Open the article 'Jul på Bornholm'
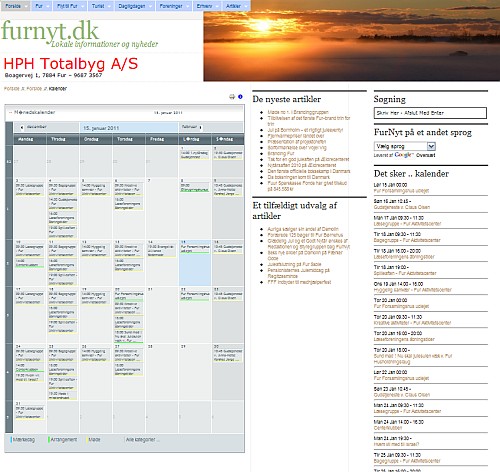The width and height of the screenshot is (500, 472). tap(305, 130)
